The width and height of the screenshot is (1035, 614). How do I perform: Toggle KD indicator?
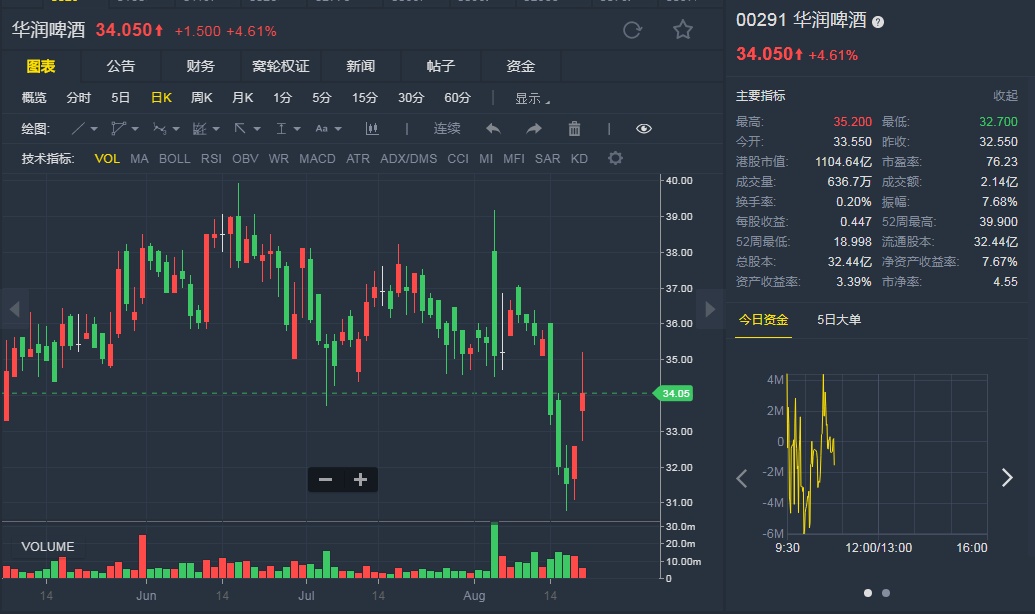(579, 158)
